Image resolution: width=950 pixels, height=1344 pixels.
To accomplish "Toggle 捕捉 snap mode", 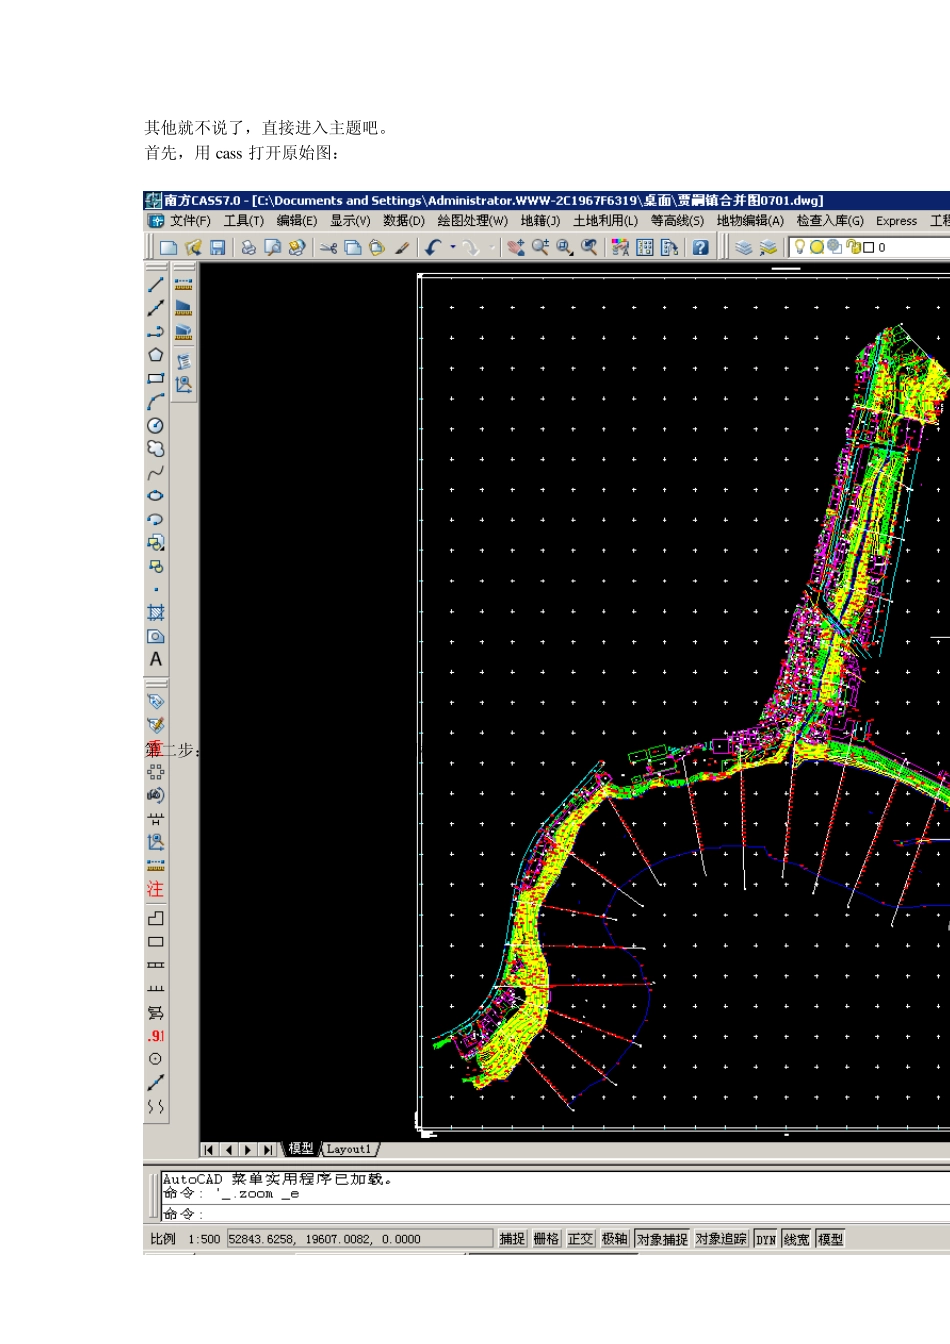I will point(513,1239).
